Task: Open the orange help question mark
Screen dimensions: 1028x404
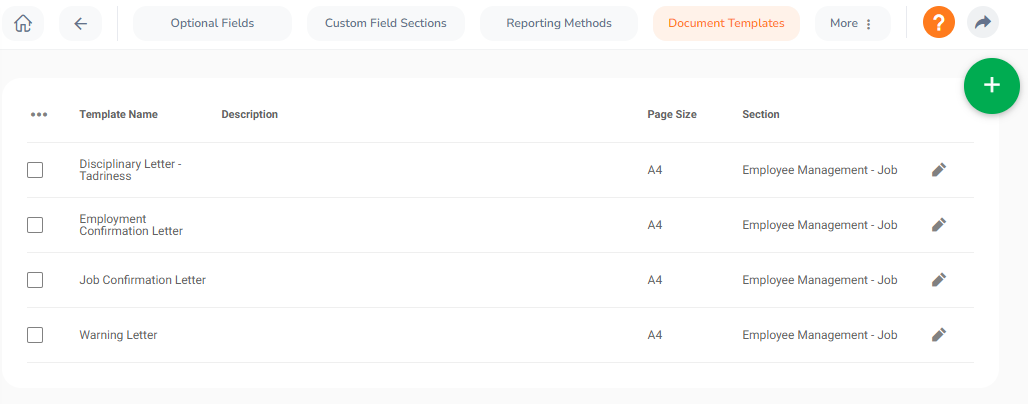Action: pos(939,23)
